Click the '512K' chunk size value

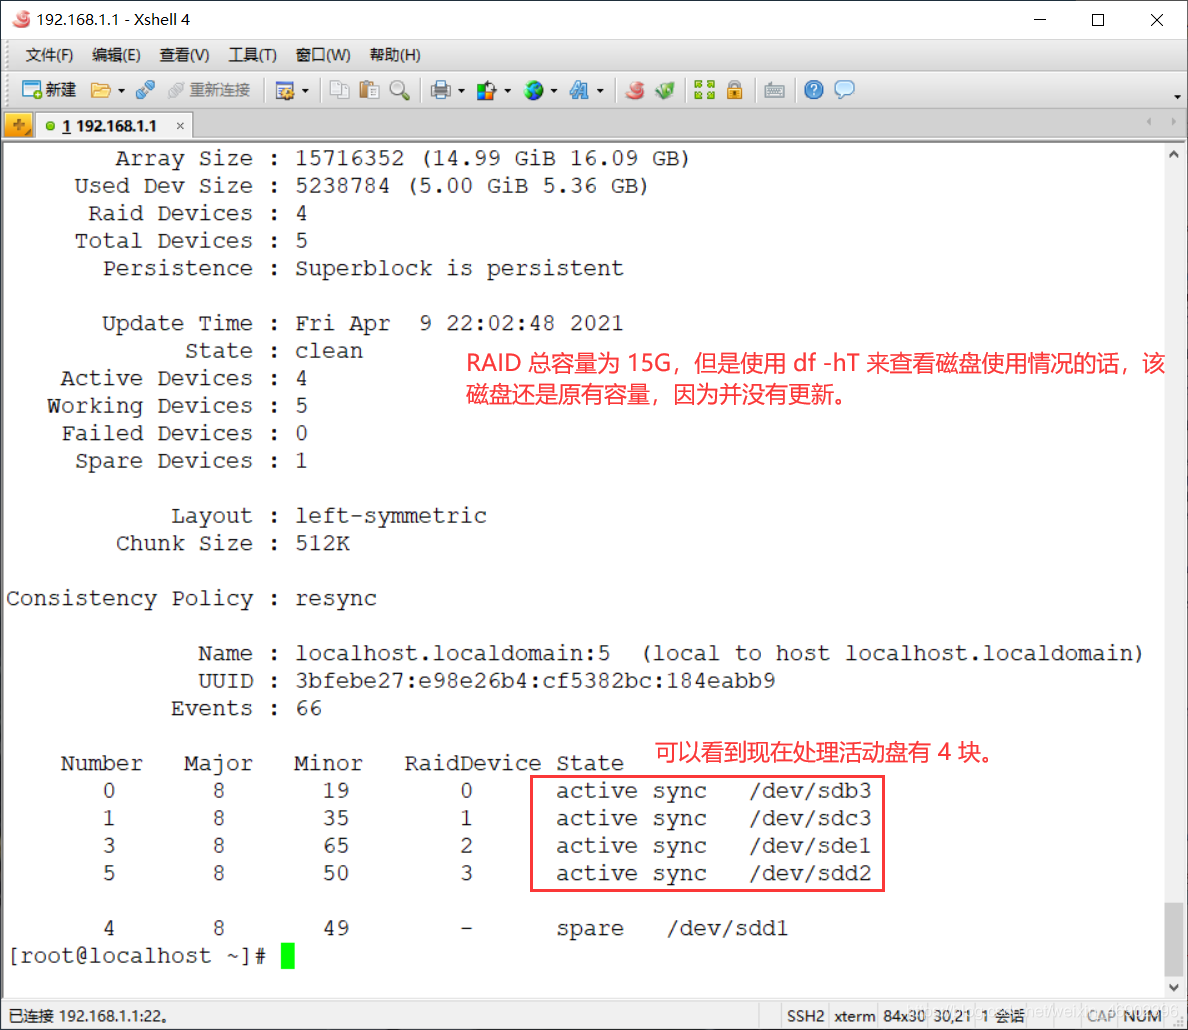323,543
